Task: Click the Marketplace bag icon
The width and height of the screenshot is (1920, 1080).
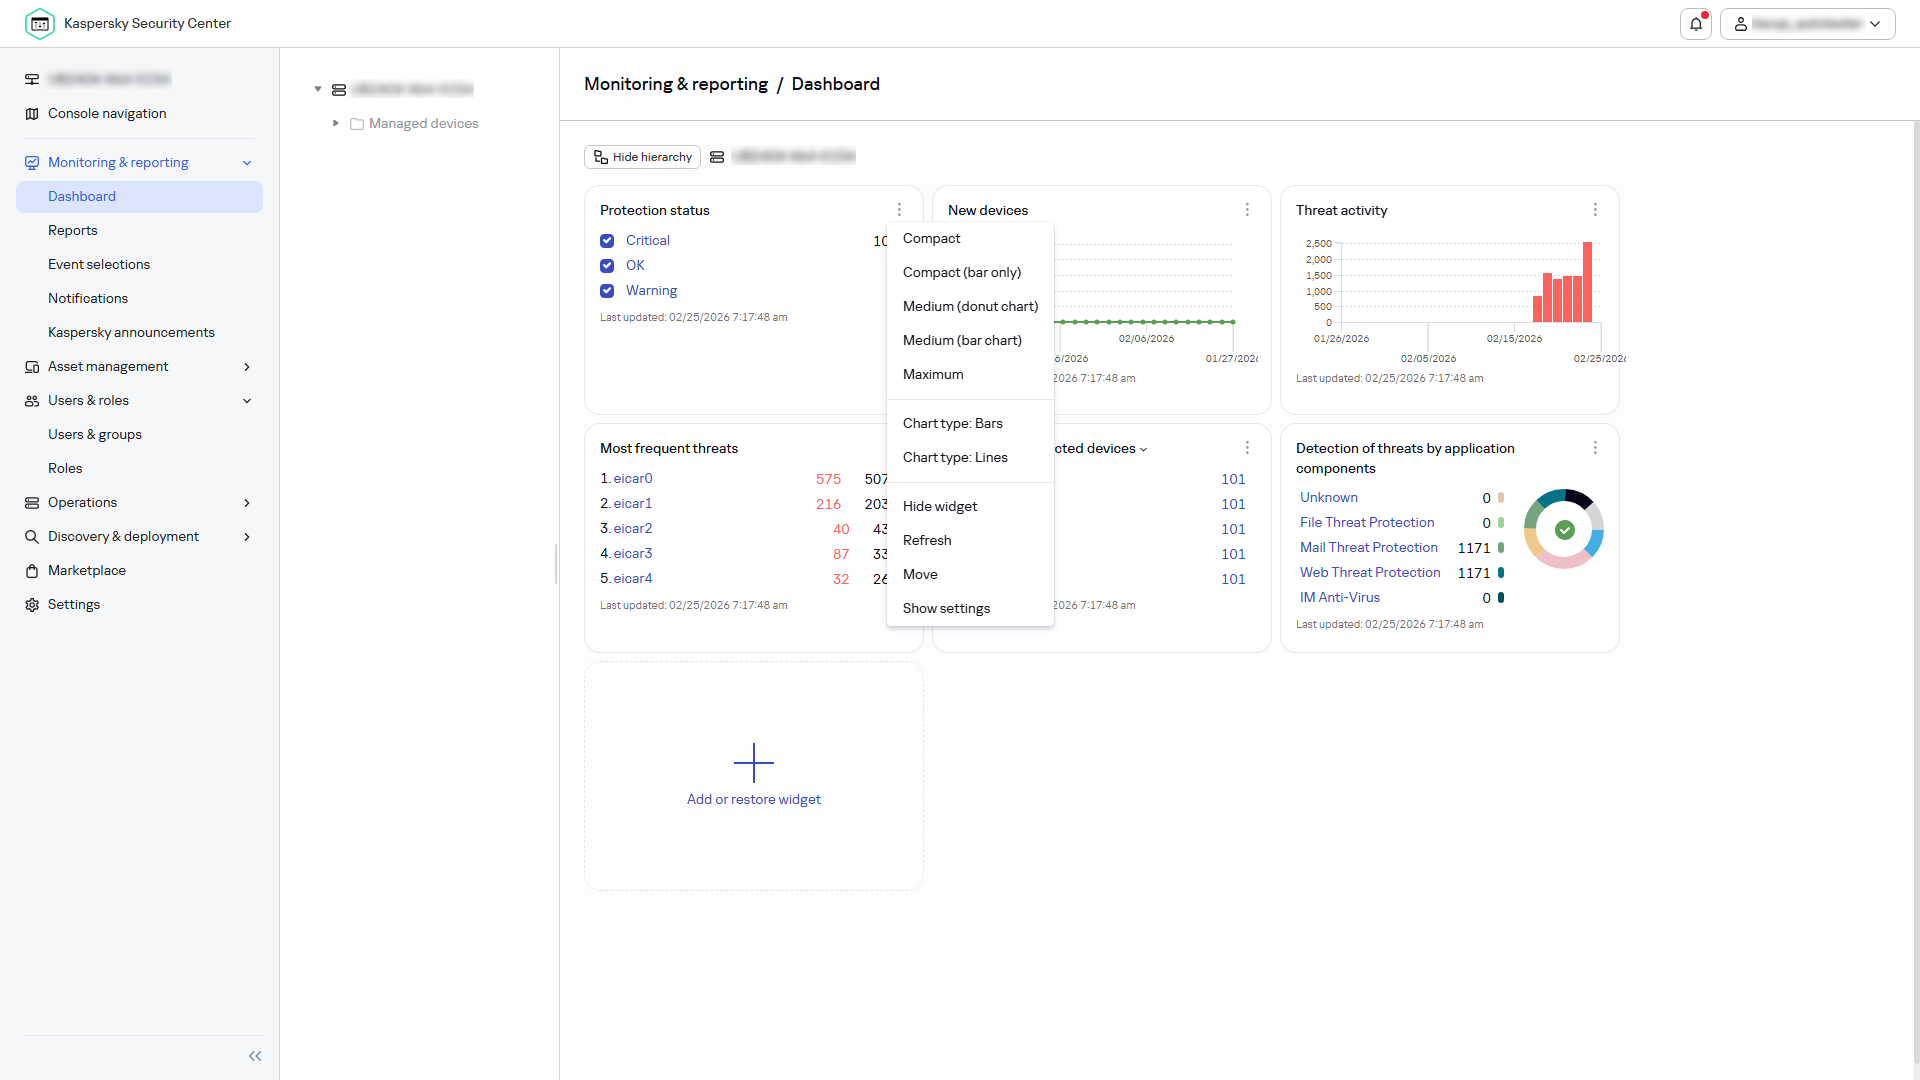Action: pyautogui.click(x=32, y=571)
